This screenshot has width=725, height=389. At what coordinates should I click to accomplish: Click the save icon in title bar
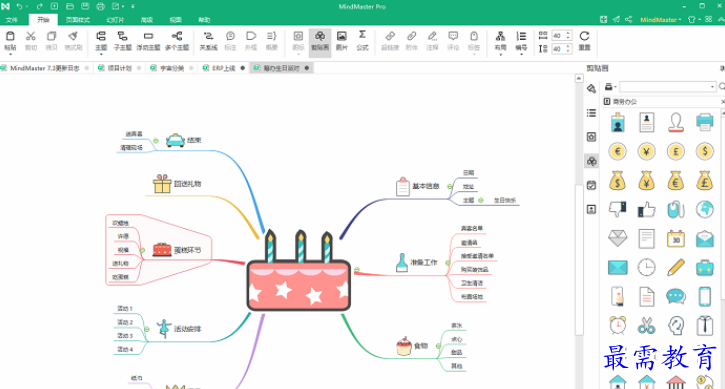pyautogui.click(x=85, y=6)
